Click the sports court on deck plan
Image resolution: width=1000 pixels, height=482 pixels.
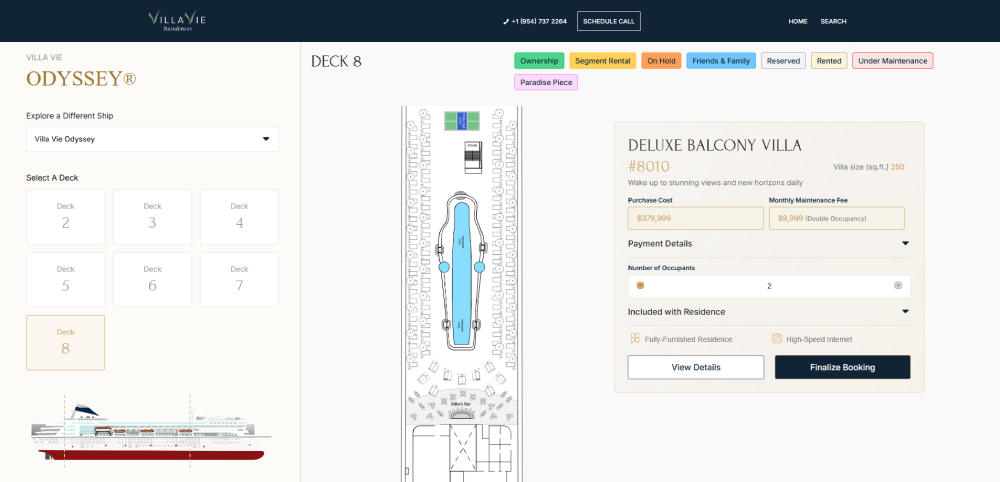[x=462, y=120]
